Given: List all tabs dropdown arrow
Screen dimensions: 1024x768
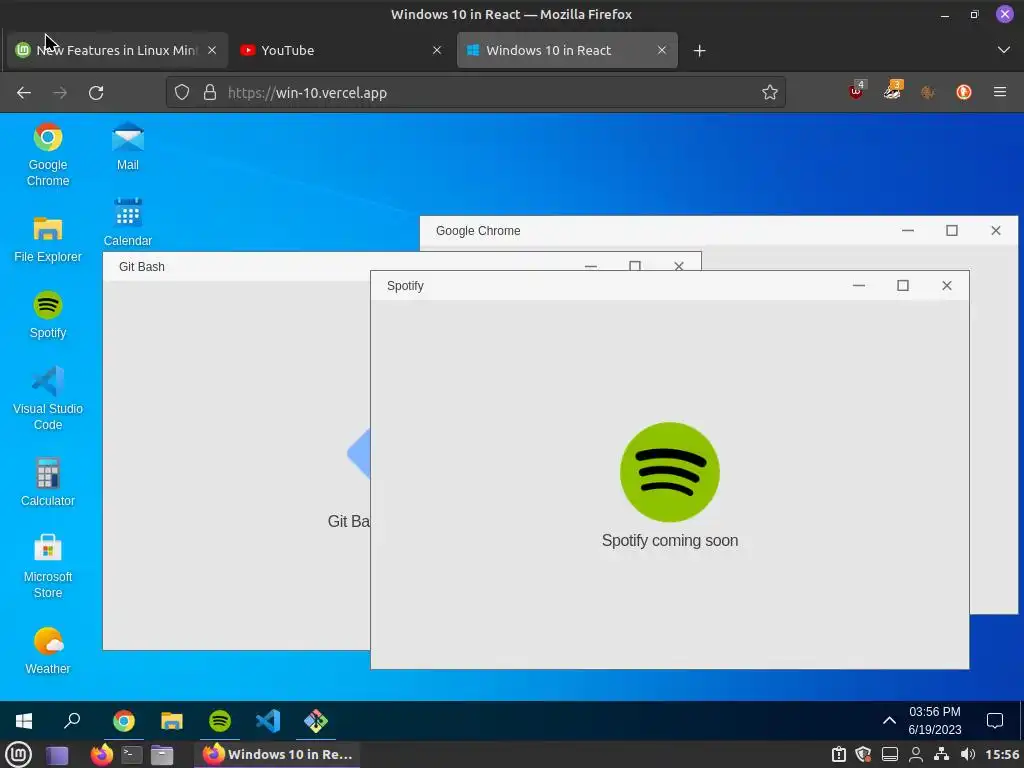Looking at the screenshot, I should tap(1003, 50).
